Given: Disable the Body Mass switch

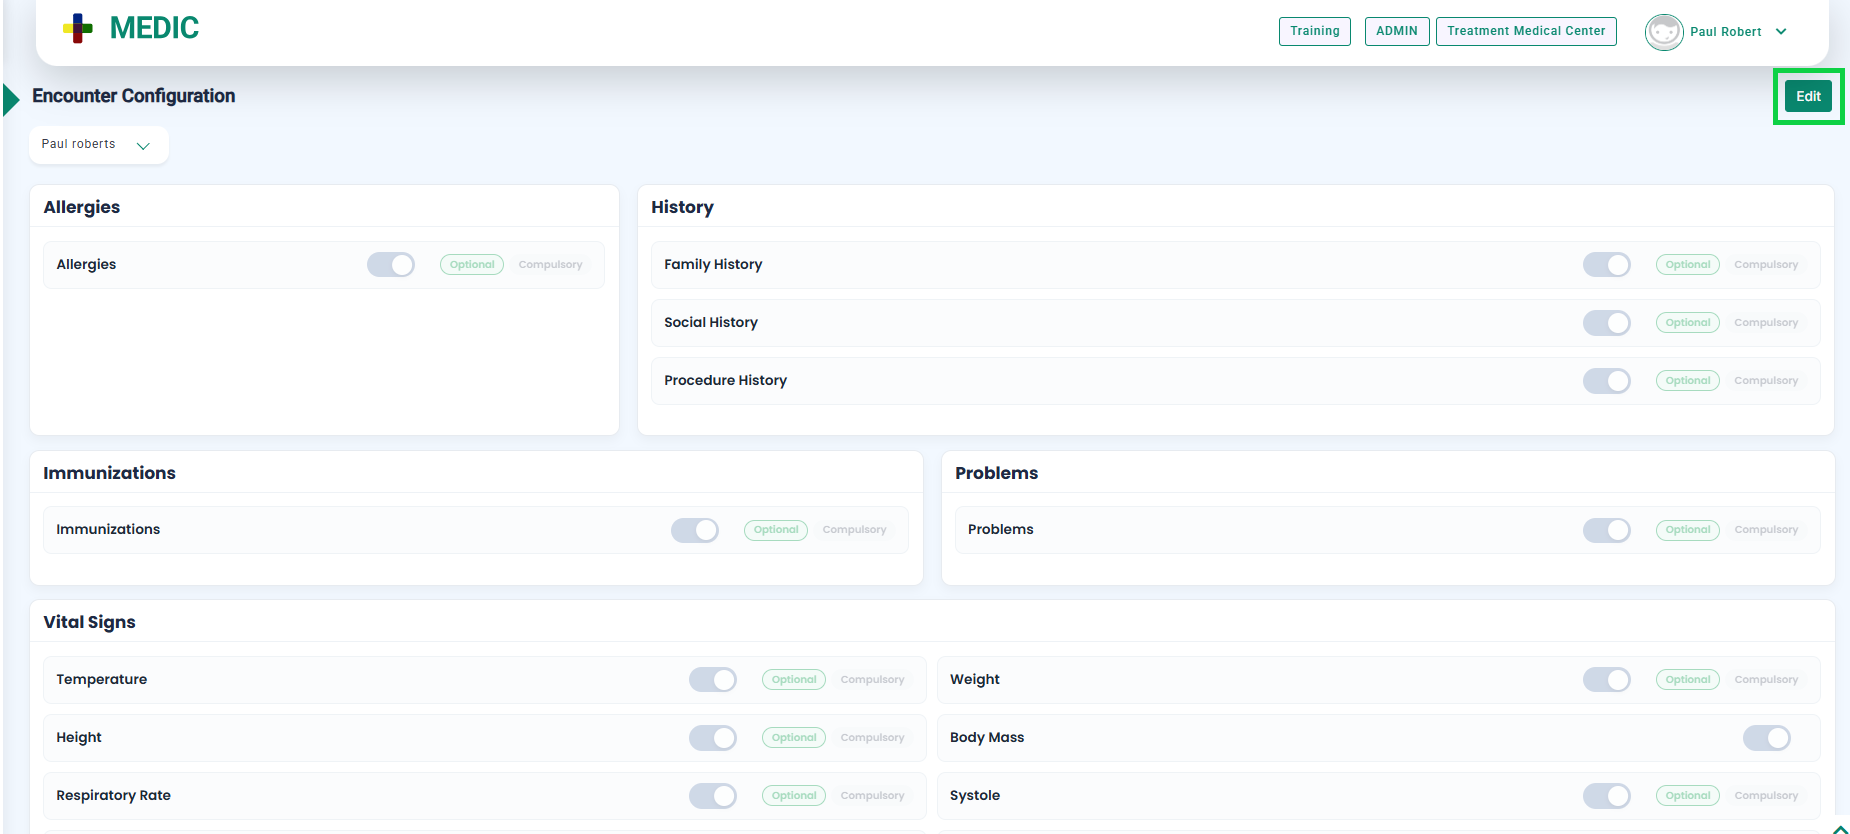Looking at the screenshot, I should click(1766, 738).
